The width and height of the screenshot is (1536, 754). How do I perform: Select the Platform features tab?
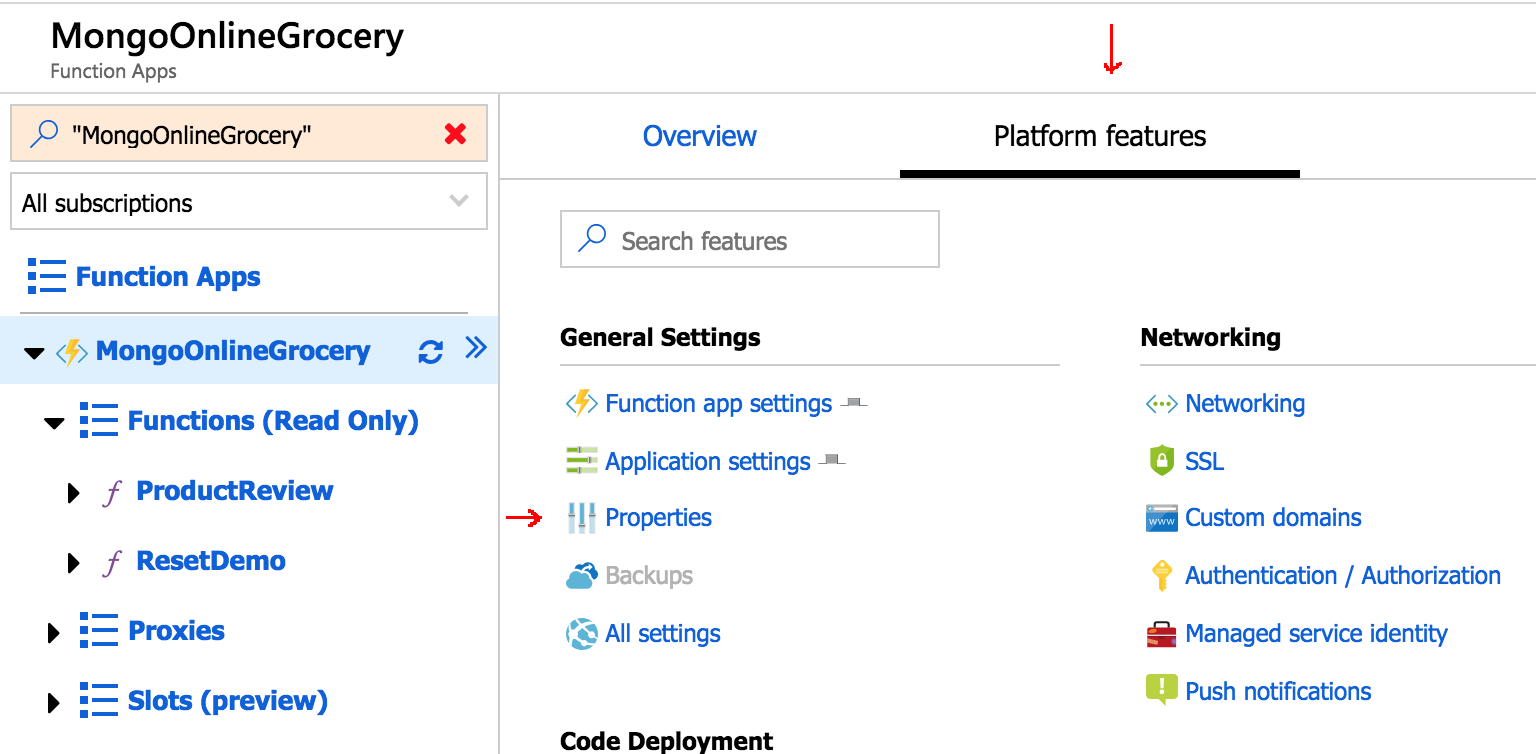[x=1099, y=136]
